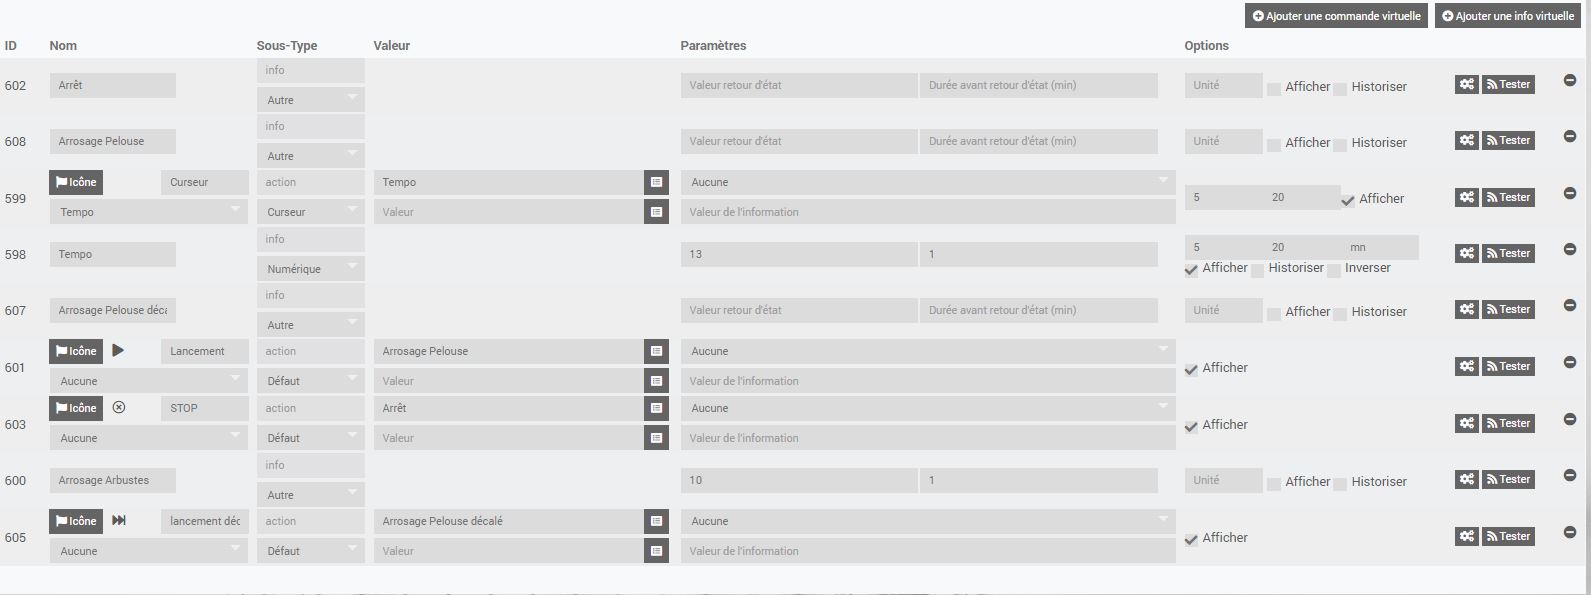
Task: Expand the Curseur sous-type dropdown
Action: (310, 212)
